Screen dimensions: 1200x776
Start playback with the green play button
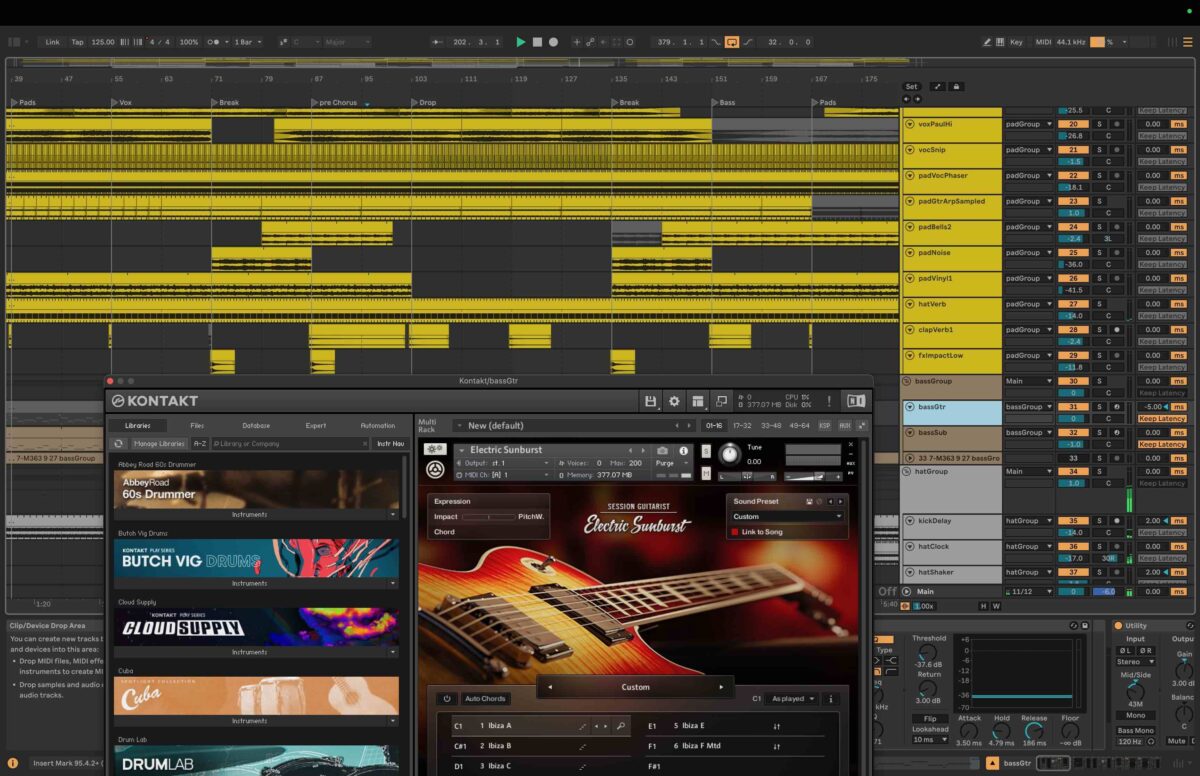point(520,42)
